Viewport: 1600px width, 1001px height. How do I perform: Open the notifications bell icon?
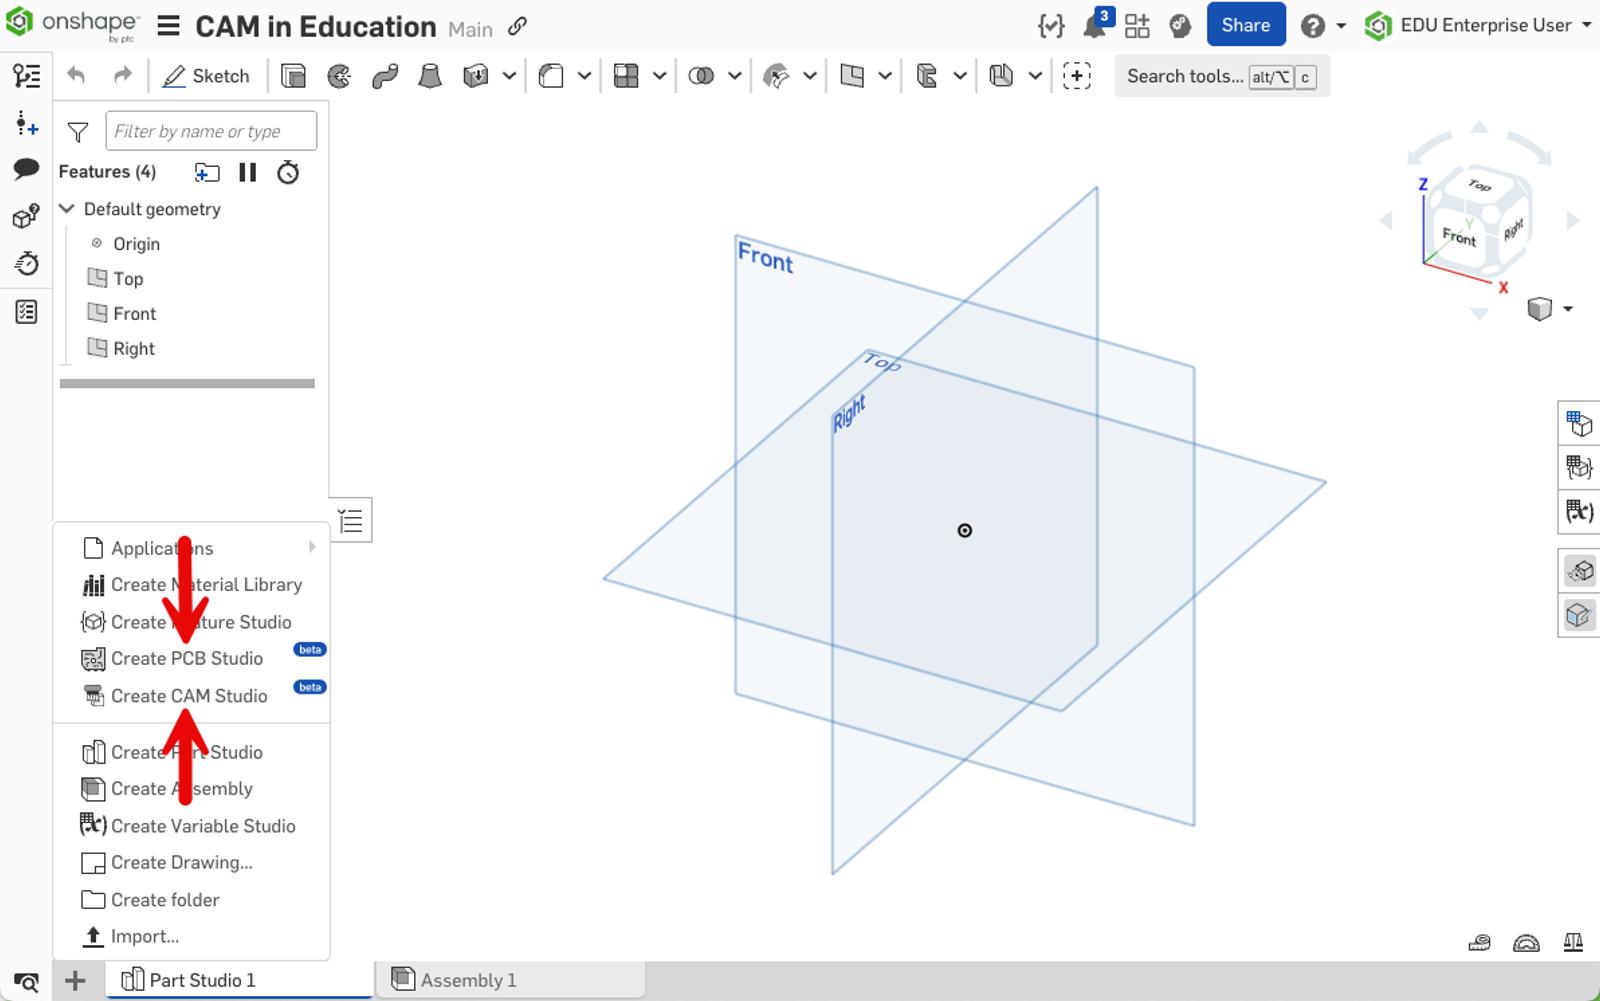[1095, 26]
